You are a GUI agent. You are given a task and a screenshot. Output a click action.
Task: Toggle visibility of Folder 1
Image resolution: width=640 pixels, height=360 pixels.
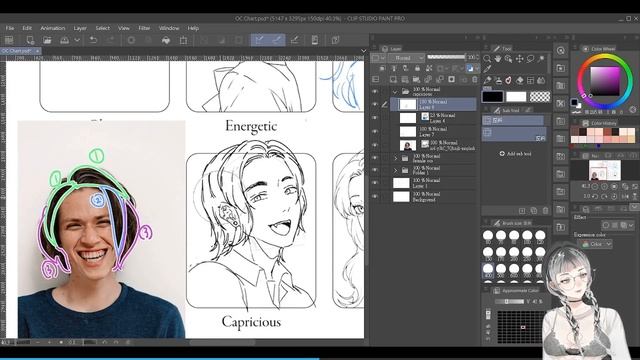[x=375, y=170]
